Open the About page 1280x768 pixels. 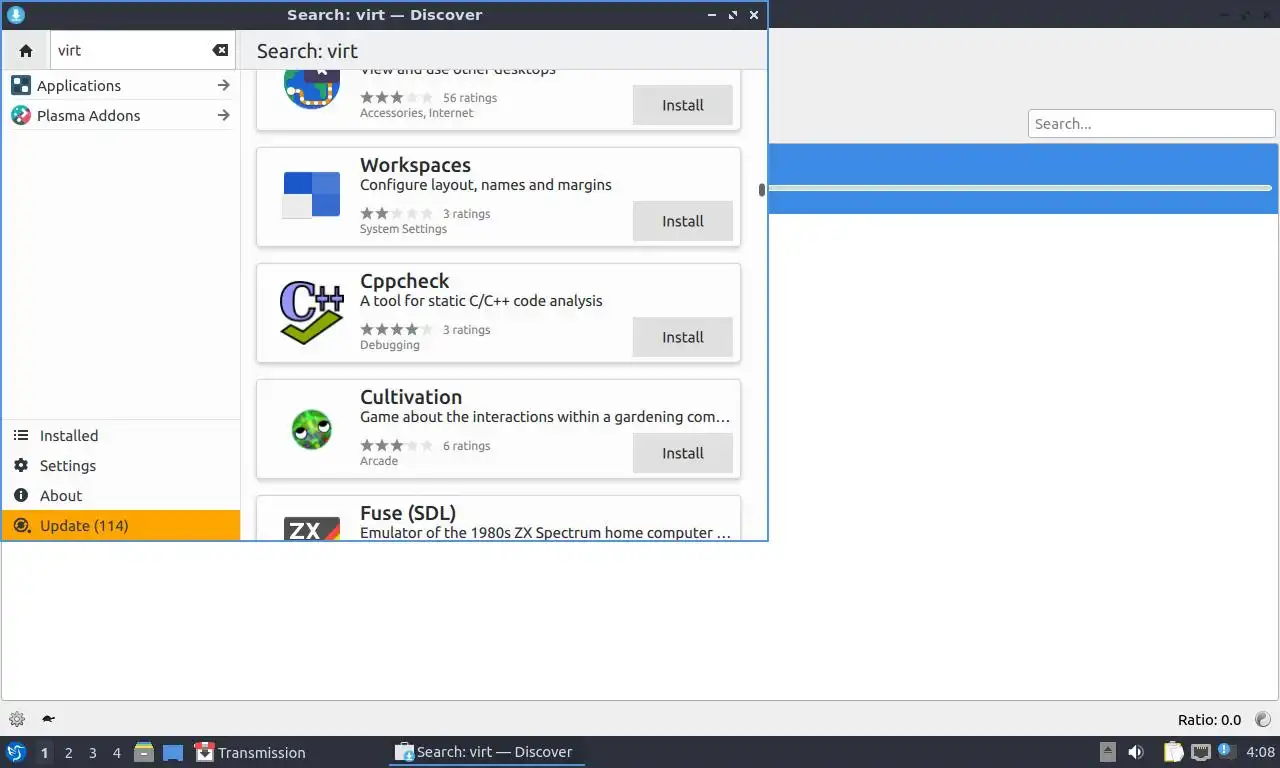(121, 496)
